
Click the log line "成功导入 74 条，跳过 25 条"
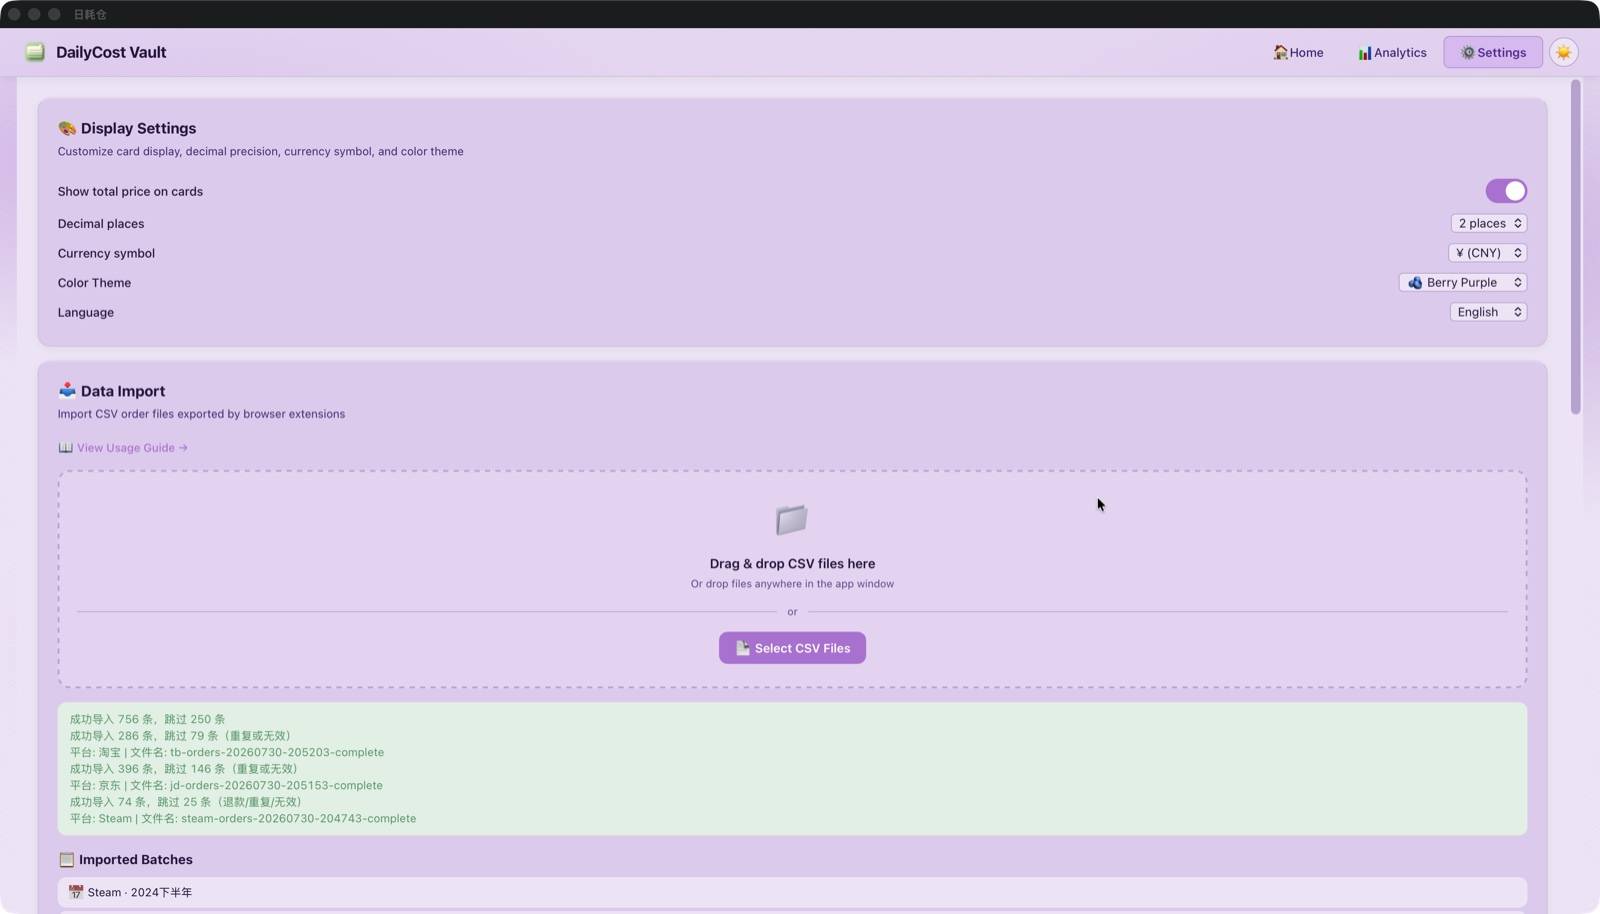tap(186, 802)
